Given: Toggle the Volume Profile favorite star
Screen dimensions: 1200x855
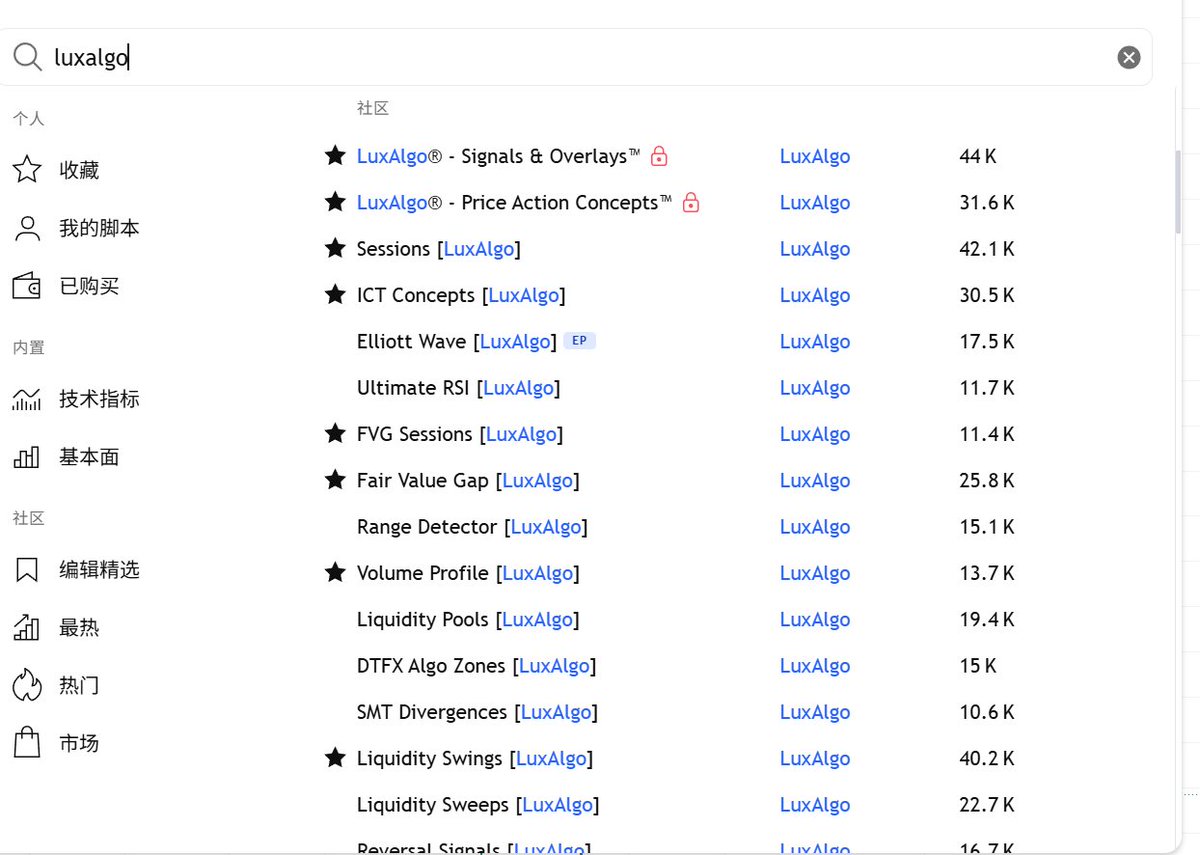Looking at the screenshot, I should pos(335,572).
